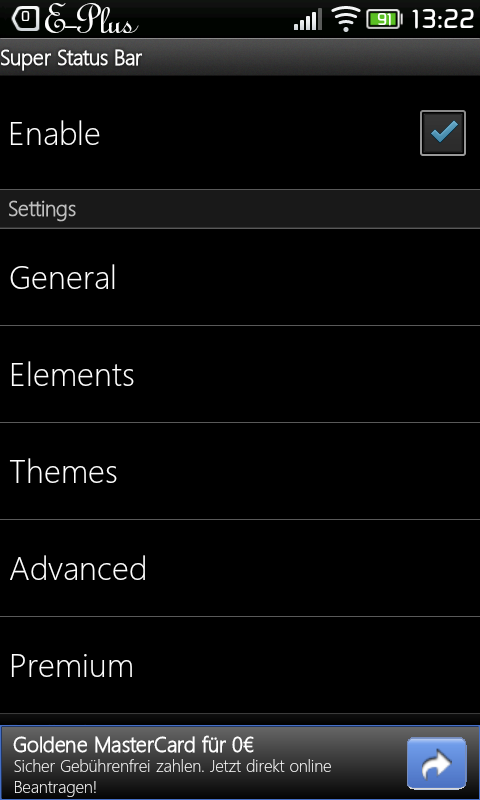Tap the Settings section header
The height and width of the screenshot is (800, 480).
[x=240, y=209]
